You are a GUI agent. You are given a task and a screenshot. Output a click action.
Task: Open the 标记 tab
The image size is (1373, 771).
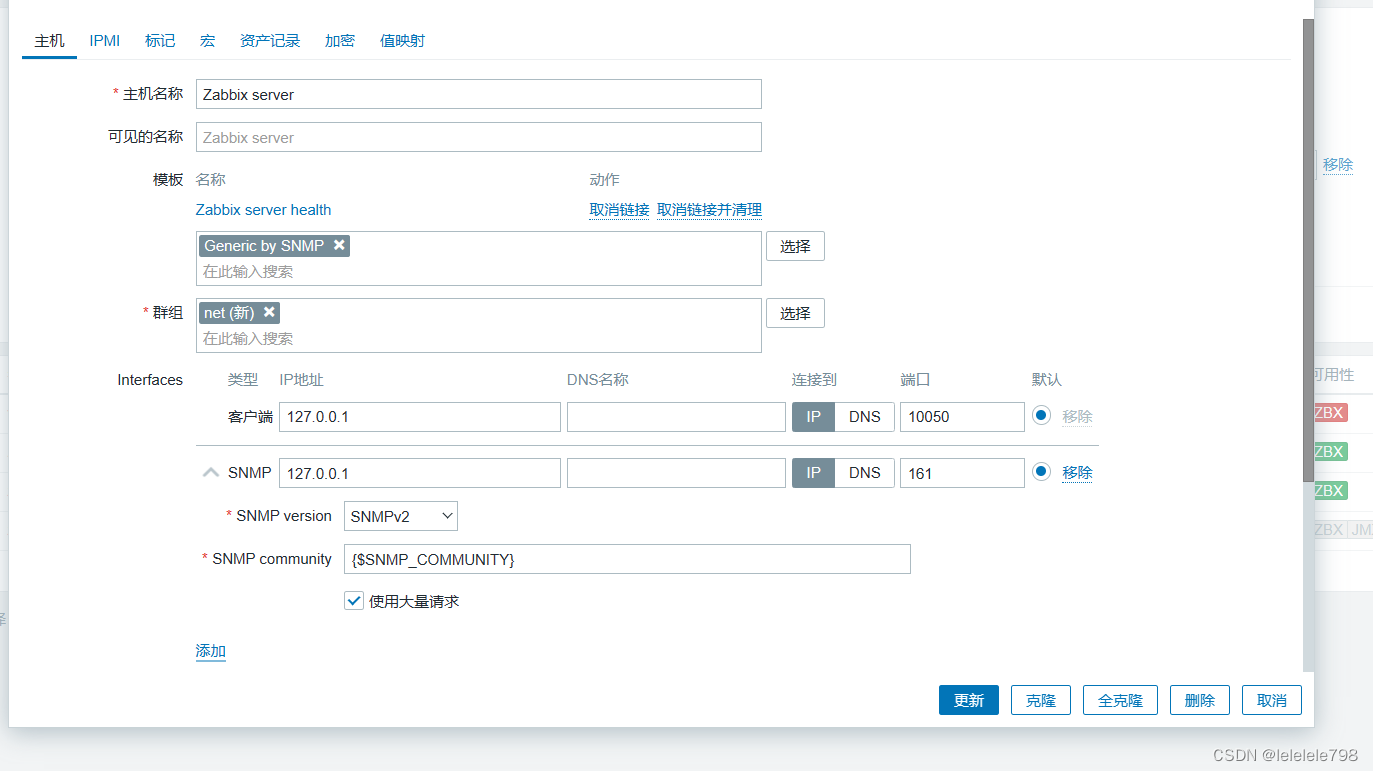[x=160, y=40]
